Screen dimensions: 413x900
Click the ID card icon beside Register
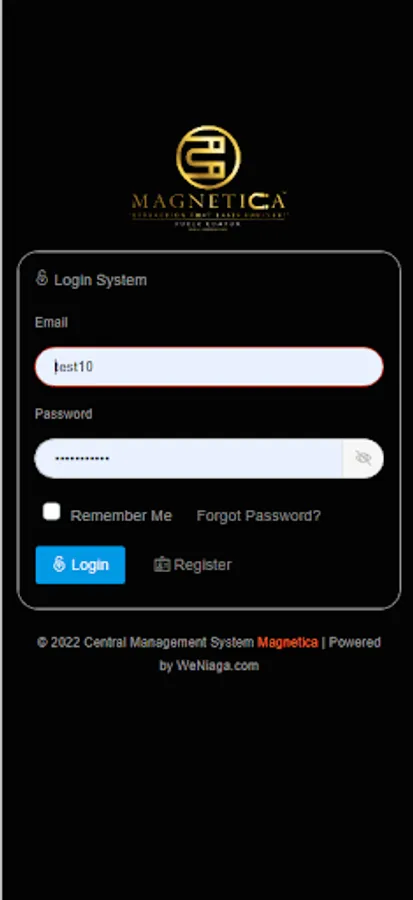coord(162,565)
